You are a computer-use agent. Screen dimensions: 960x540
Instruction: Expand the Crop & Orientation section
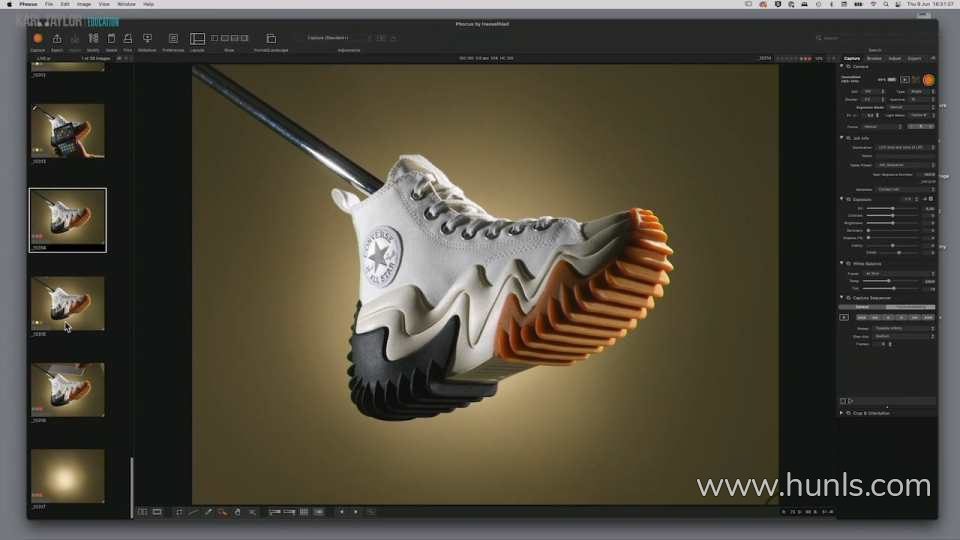tap(841, 413)
